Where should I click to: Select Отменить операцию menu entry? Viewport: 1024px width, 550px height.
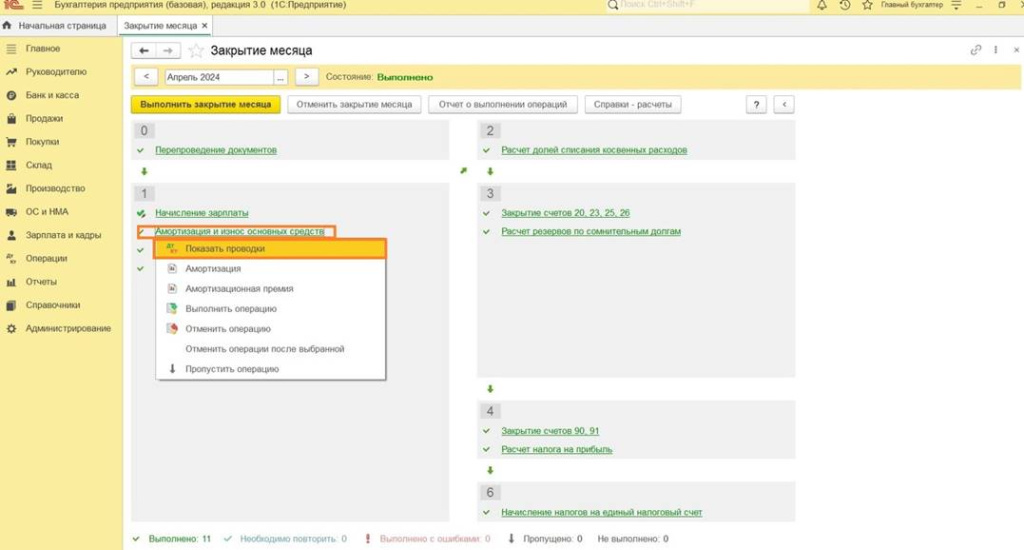pyautogui.click(x=227, y=329)
